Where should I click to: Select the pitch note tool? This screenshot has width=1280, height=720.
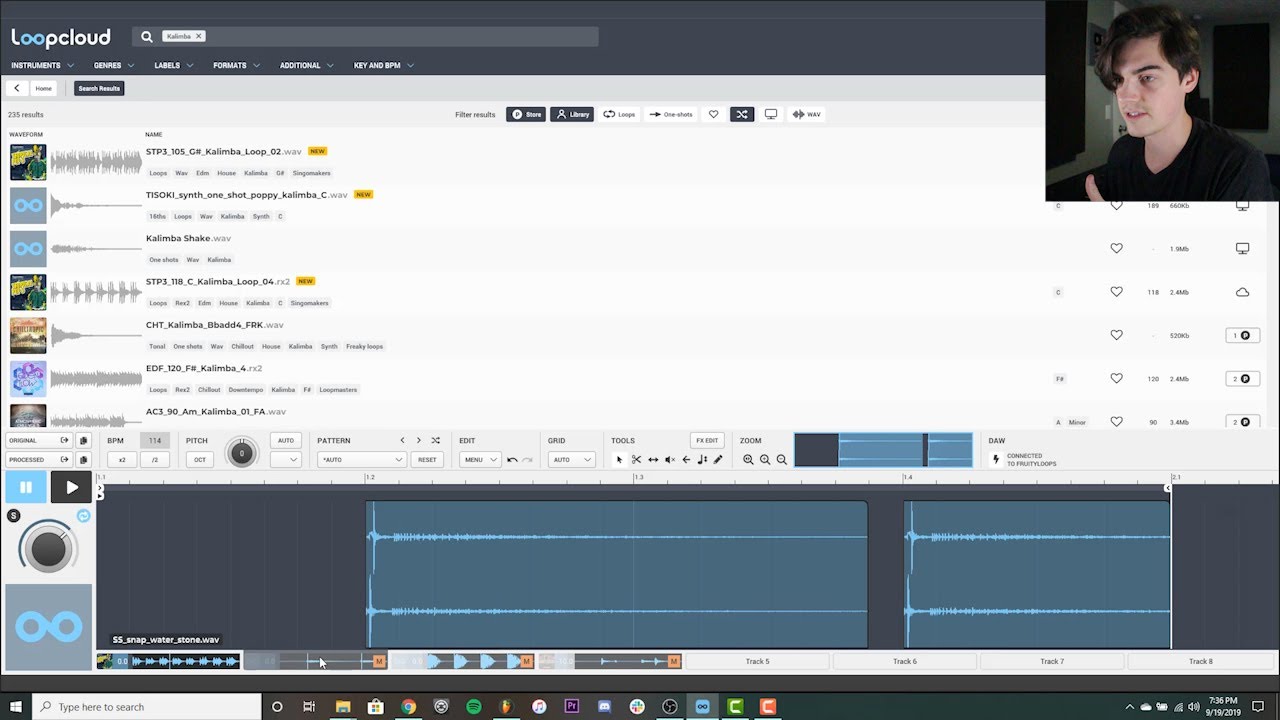(702, 460)
